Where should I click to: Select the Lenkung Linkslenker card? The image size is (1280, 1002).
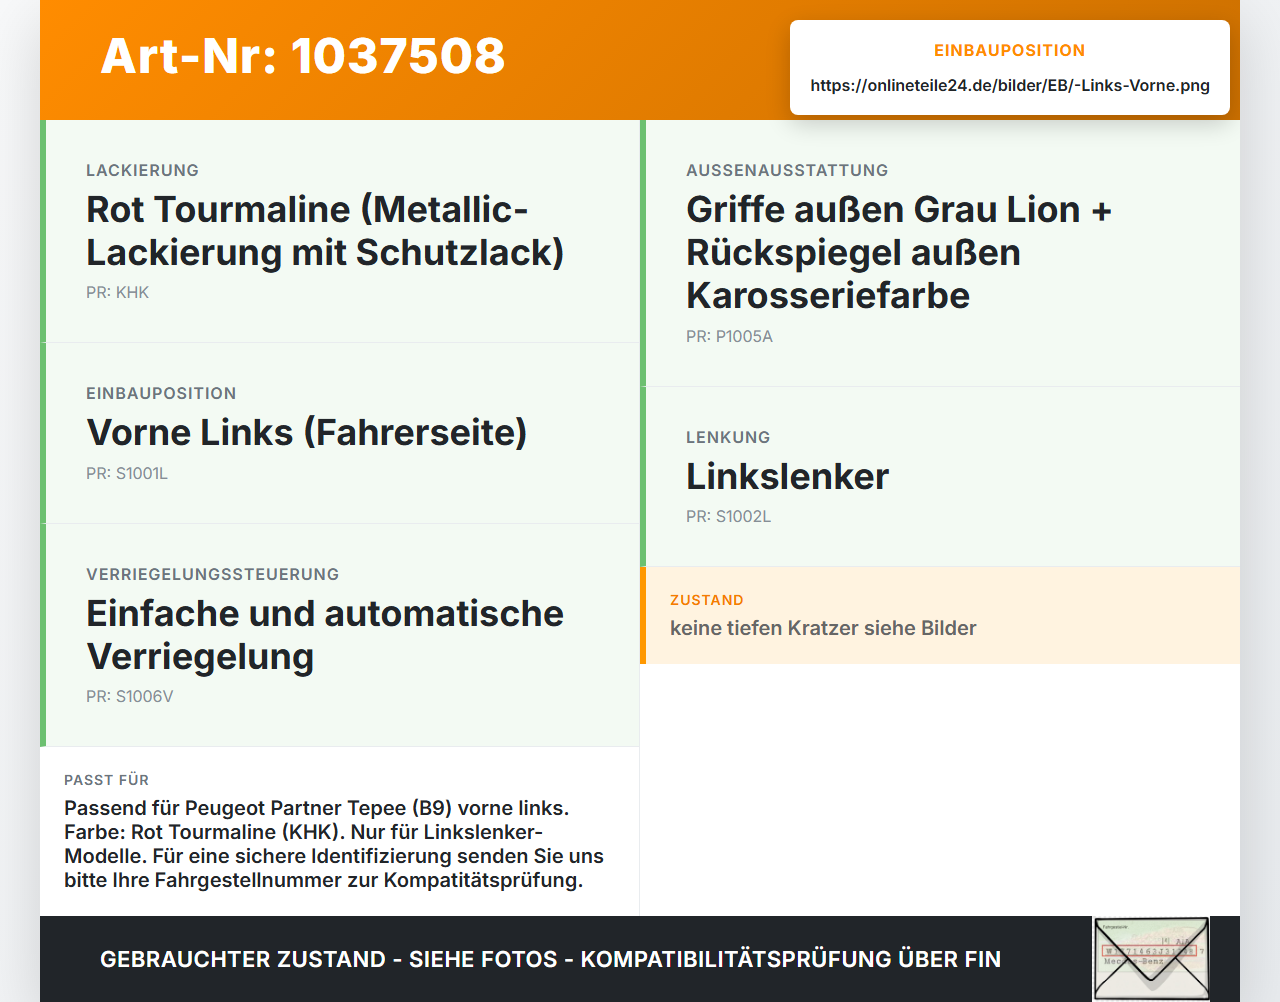(x=940, y=477)
